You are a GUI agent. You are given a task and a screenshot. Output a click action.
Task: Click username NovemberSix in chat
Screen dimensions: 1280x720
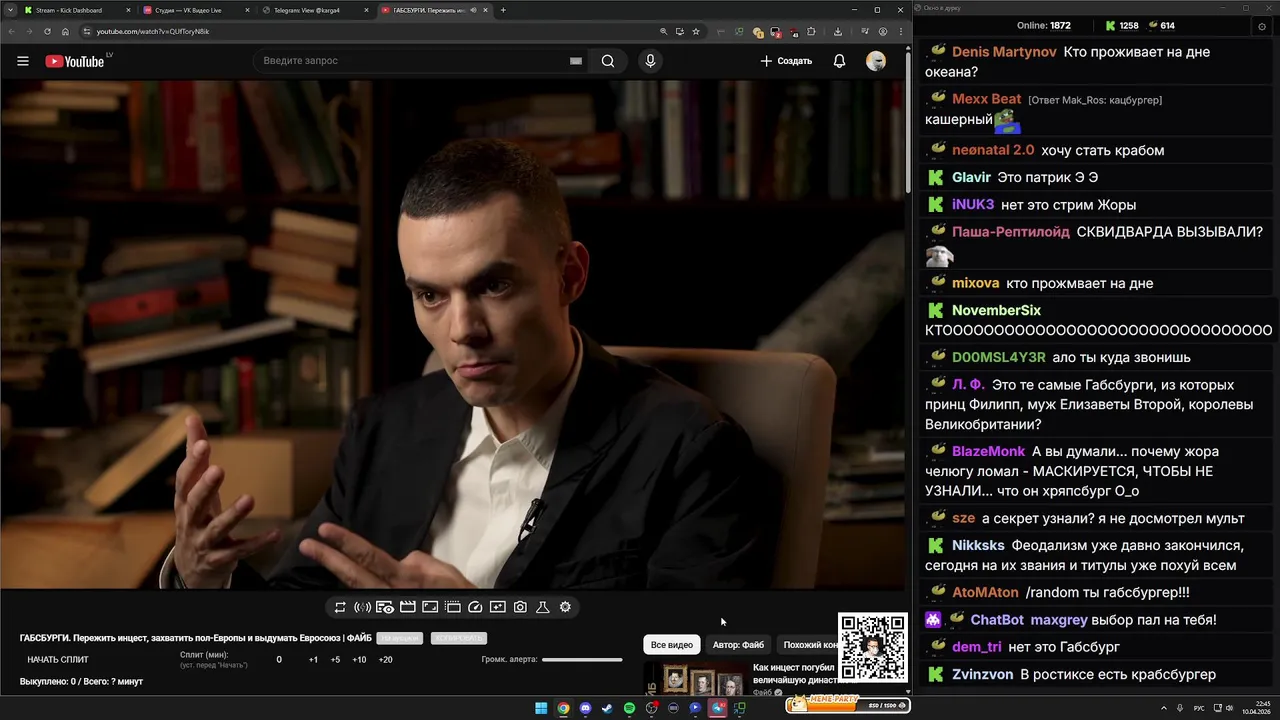click(x=996, y=310)
